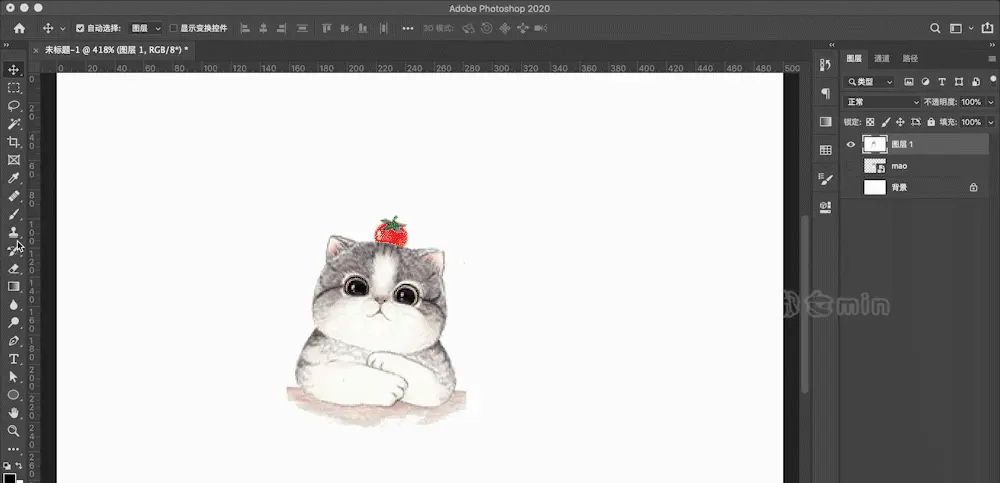
Task: Open the Layers panel menu
Action: tap(991, 59)
